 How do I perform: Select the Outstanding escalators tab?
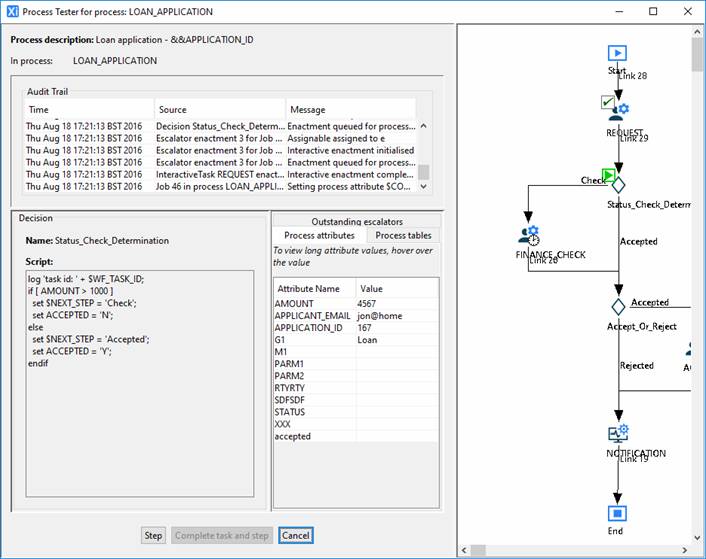[356, 221]
